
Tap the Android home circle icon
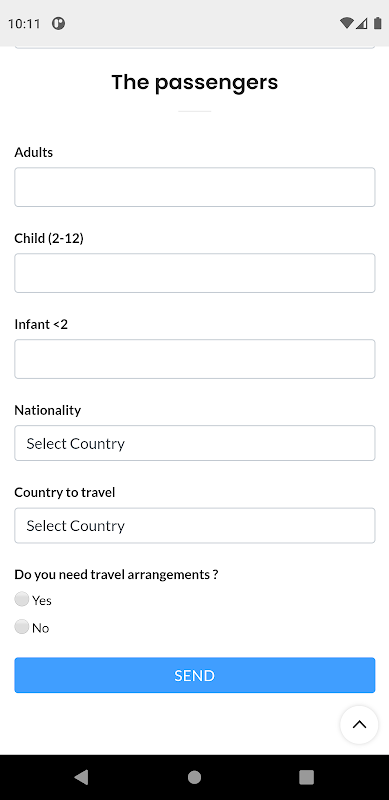[x=194, y=777]
